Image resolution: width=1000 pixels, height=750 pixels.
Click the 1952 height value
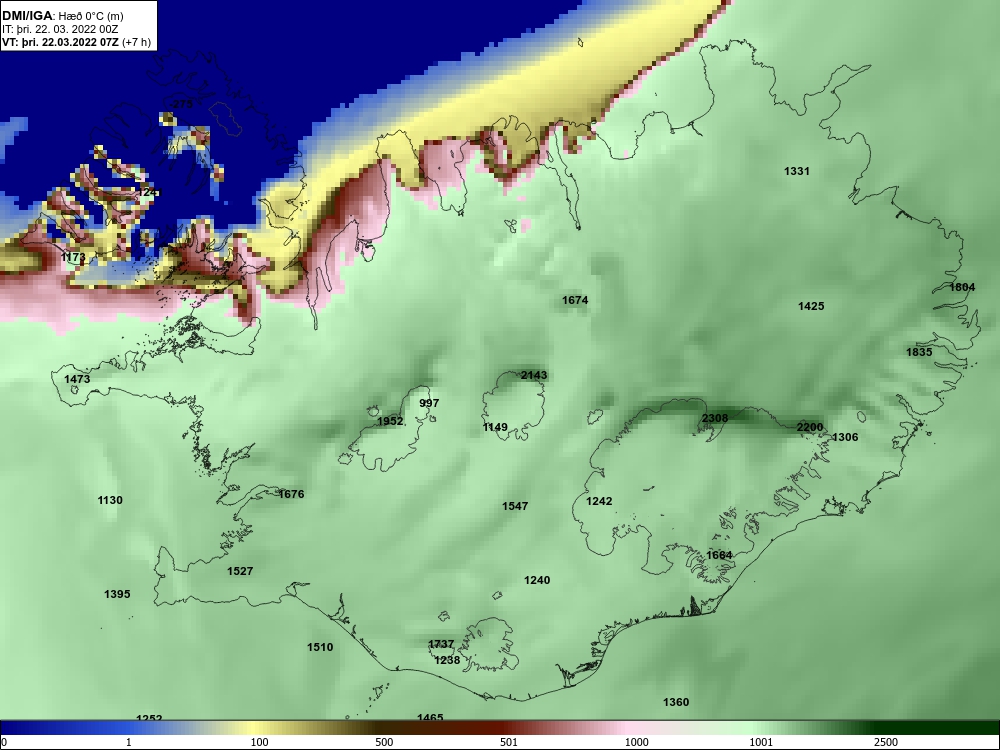pyautogui.click(x=390, y=421)
